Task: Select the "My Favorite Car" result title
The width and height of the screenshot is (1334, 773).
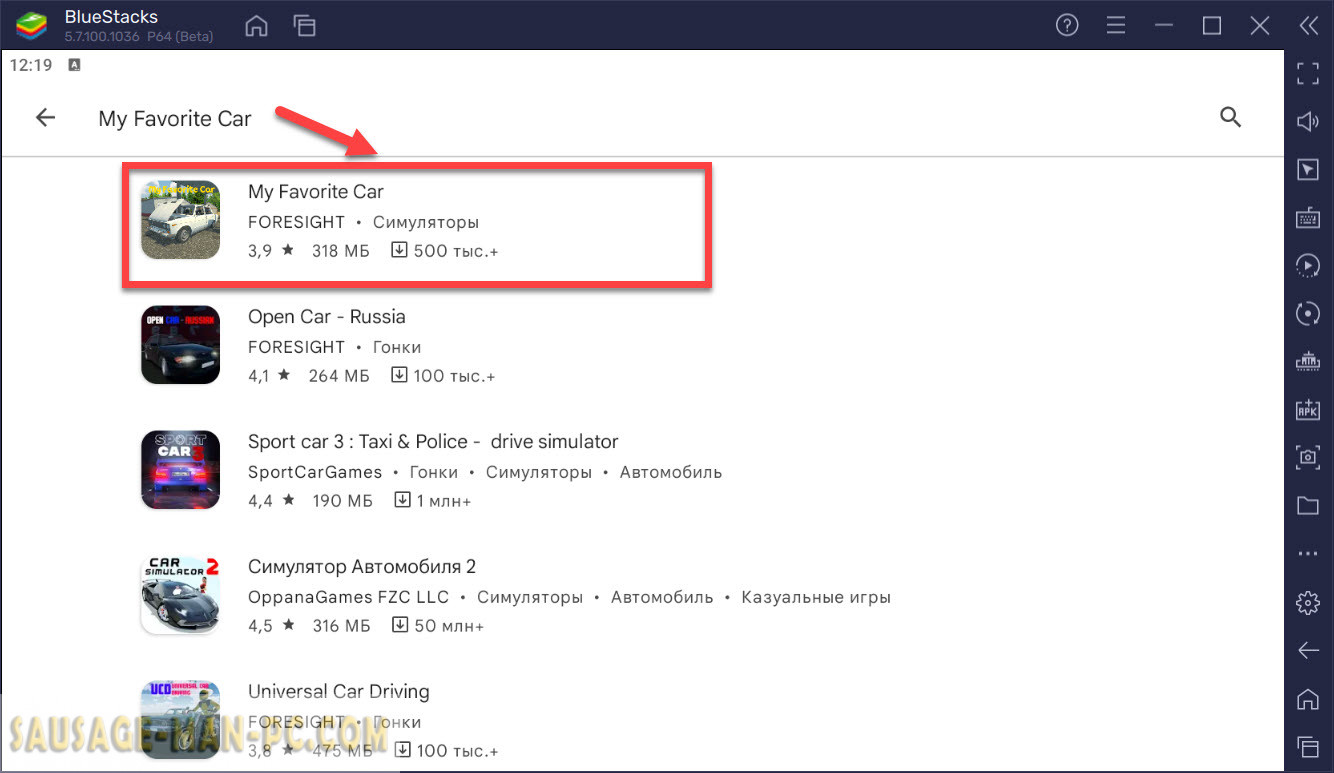Action: click(x=316, y=191)
